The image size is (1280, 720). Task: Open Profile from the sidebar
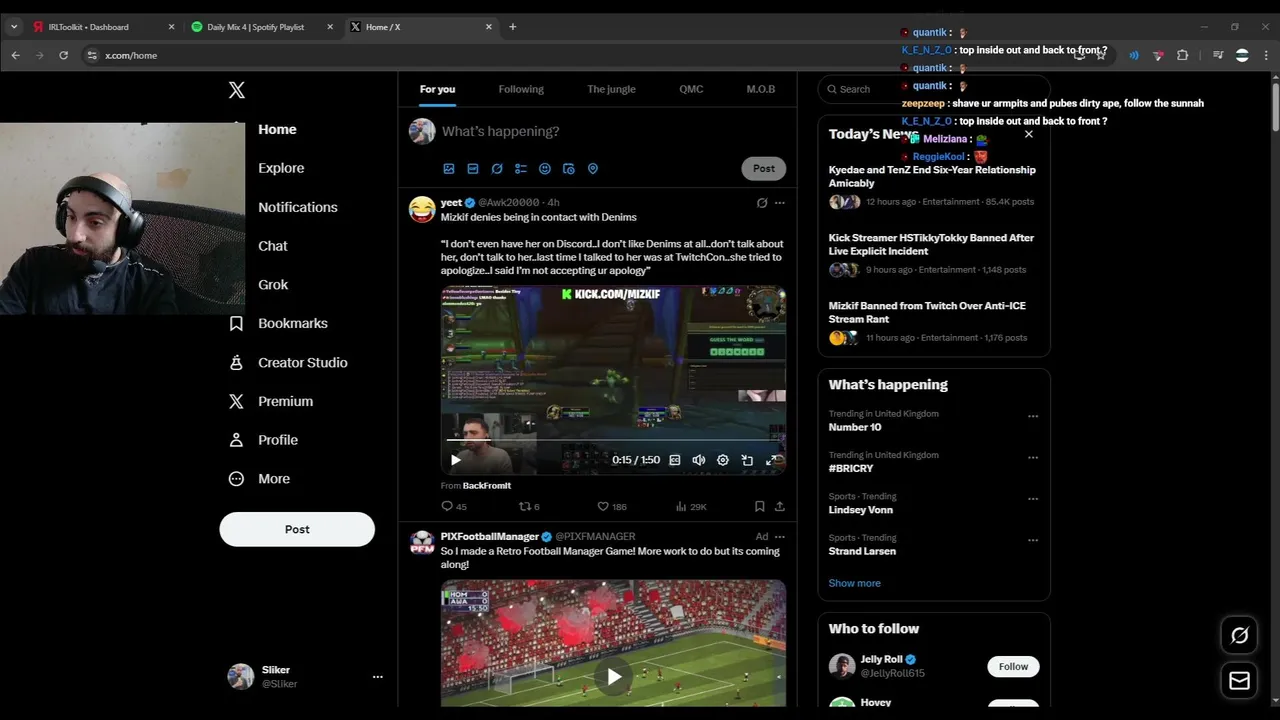(x=264, y=440)
